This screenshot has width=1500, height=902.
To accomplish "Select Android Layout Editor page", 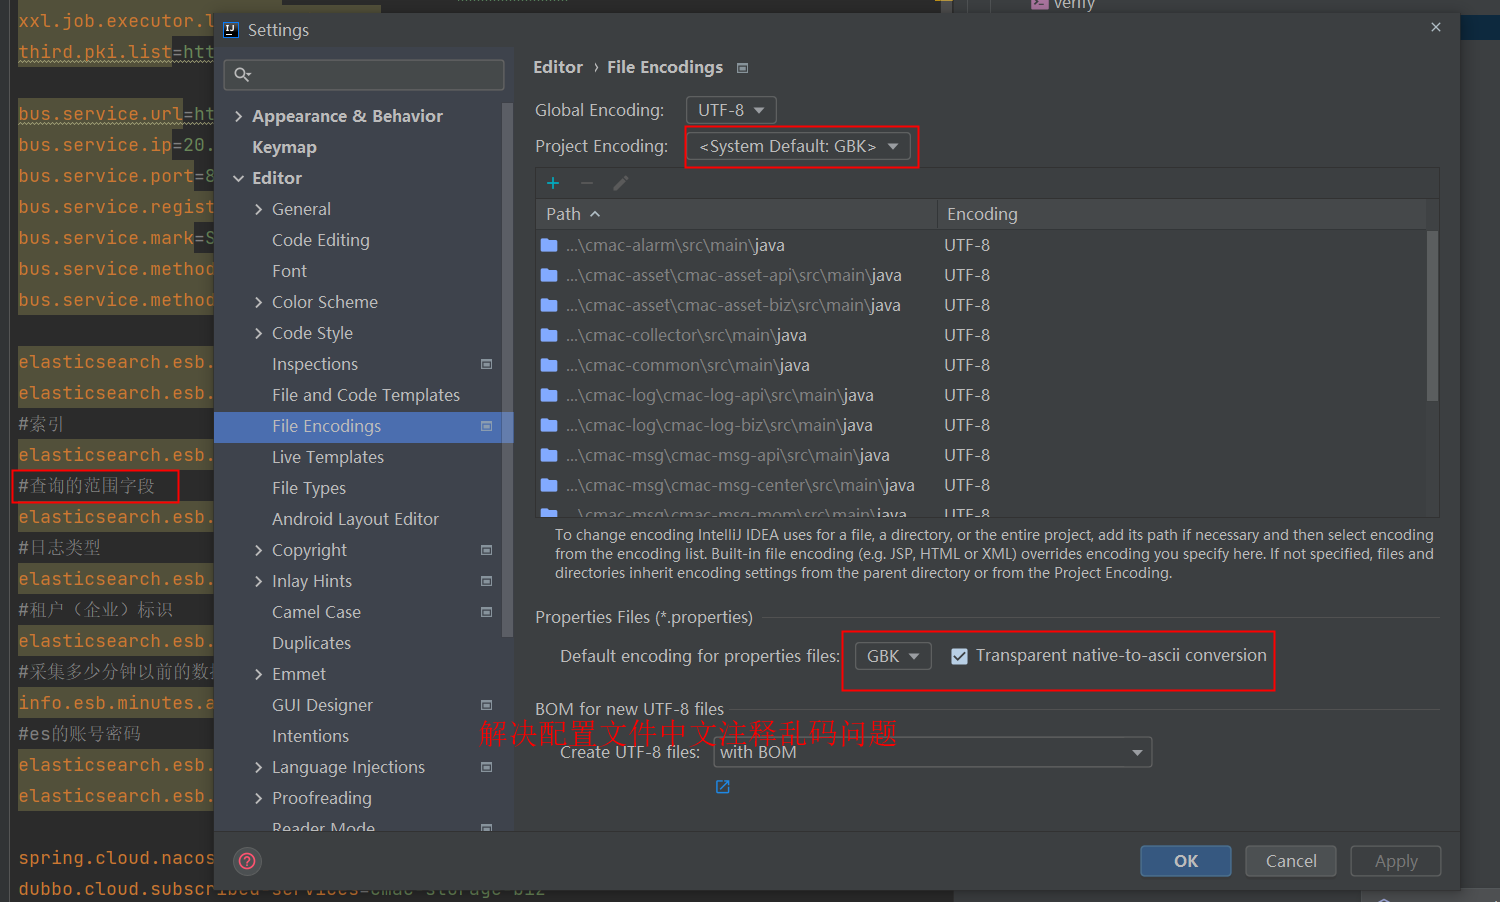I will pos(355,519).
